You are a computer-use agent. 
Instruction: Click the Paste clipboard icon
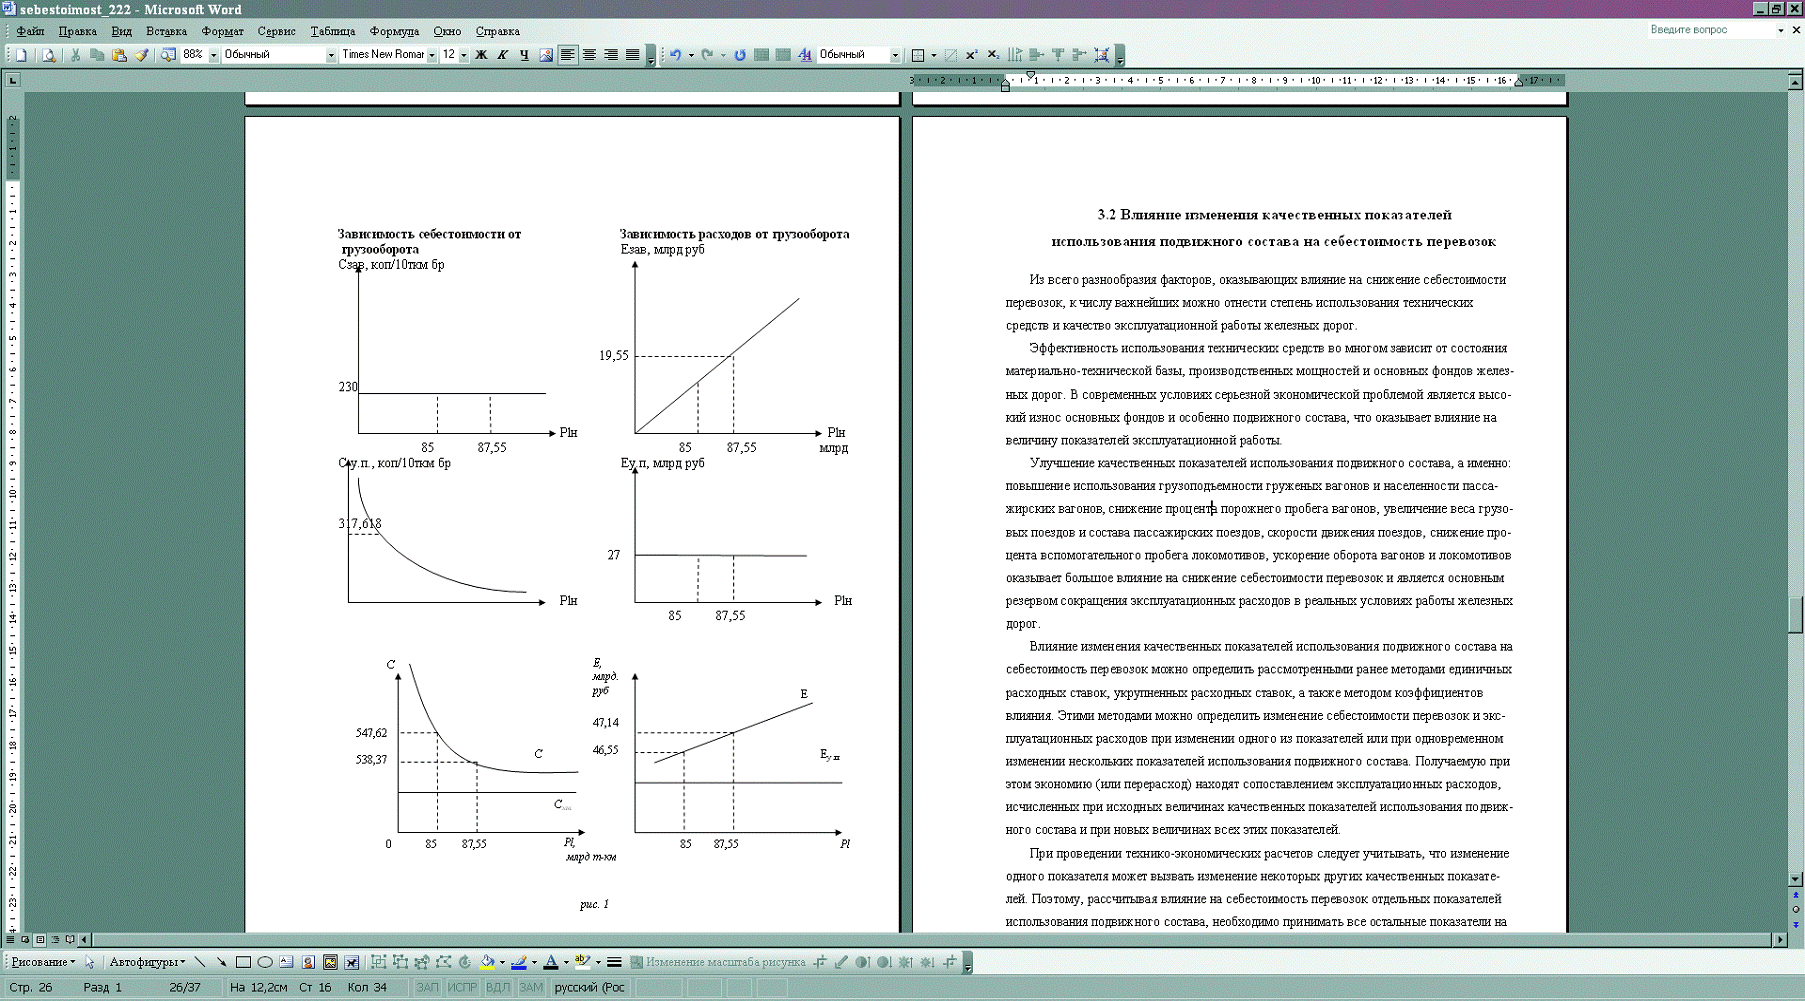(119, 55)
